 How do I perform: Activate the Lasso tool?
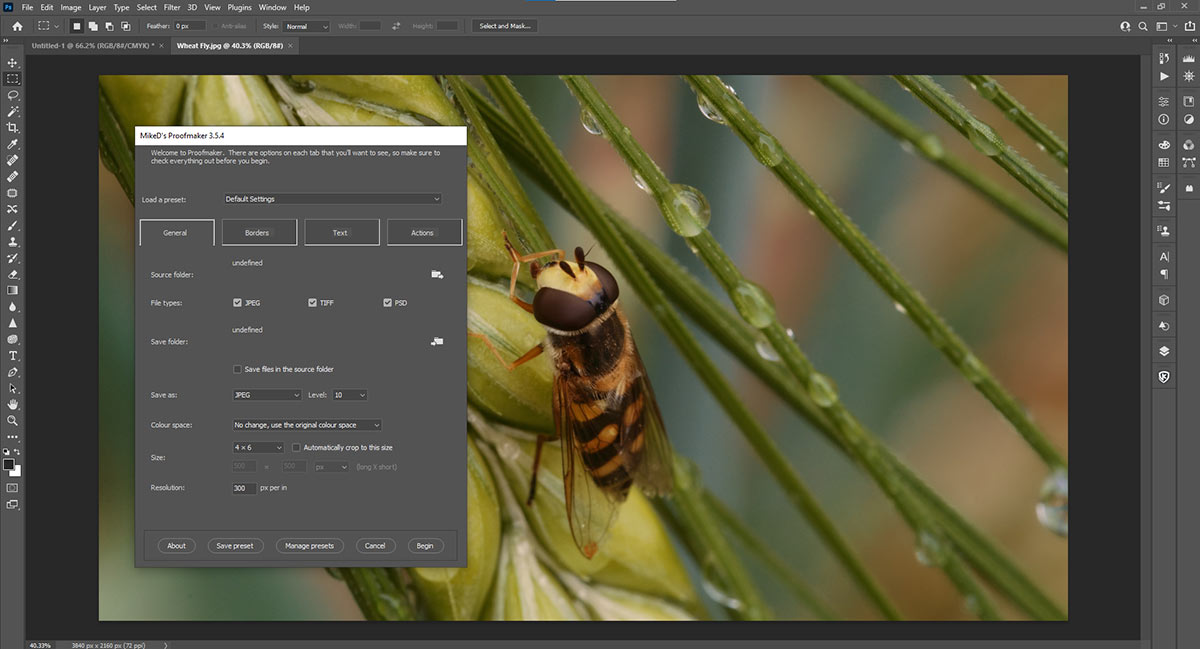point(12,95)
